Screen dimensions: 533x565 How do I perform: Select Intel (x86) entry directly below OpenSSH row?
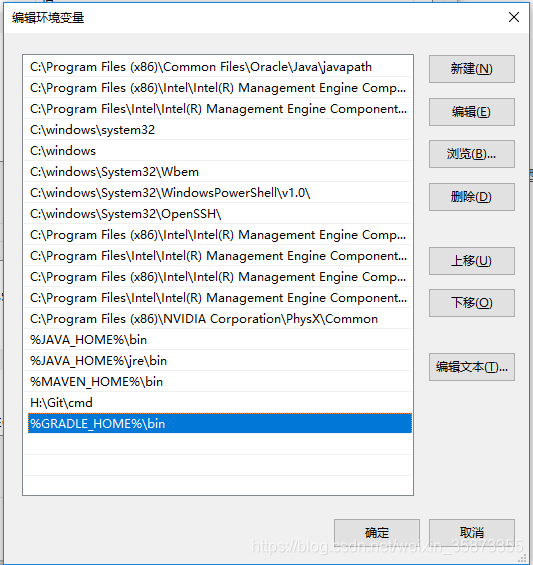click(218, 235)
